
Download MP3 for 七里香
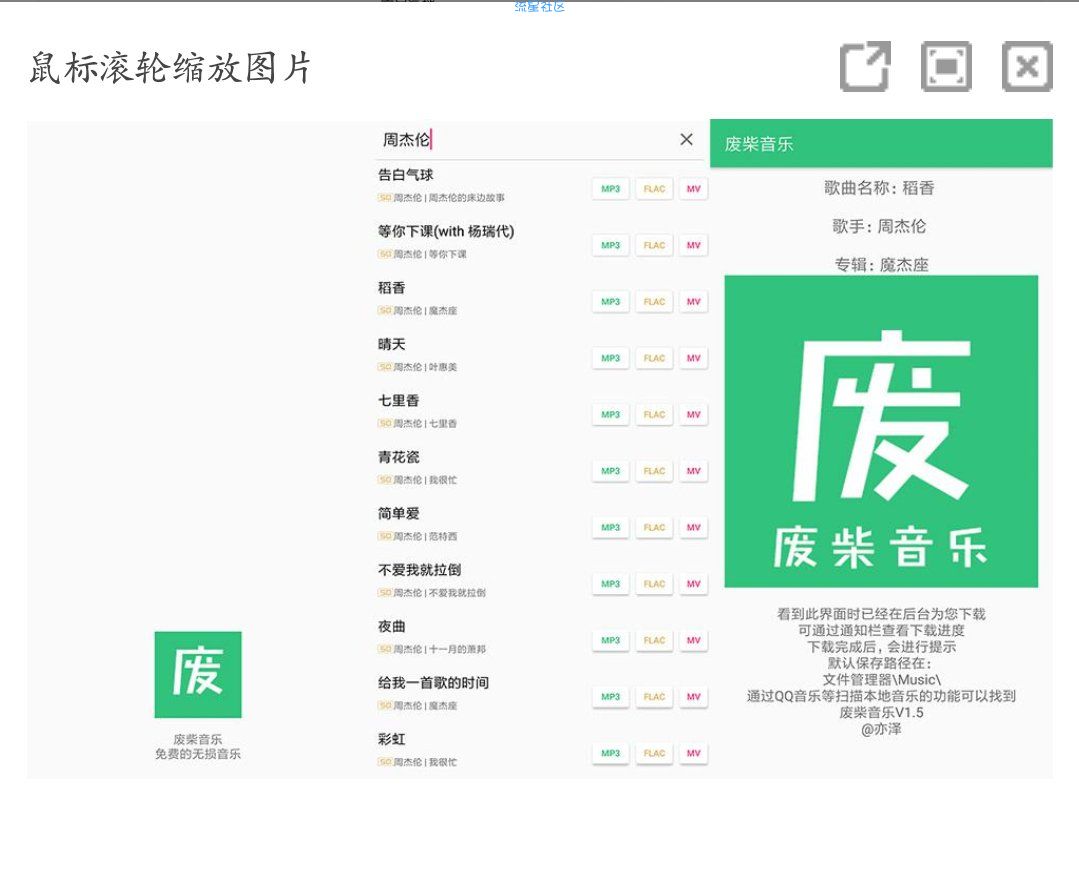click(x=610, y=414)
